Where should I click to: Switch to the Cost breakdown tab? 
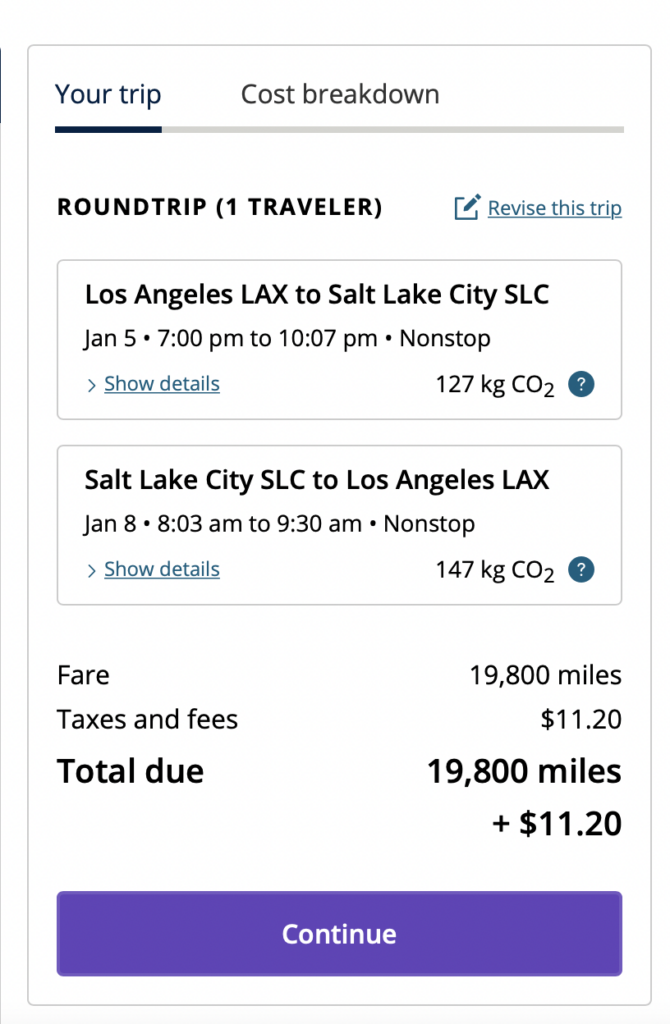click(x=339, y=94)
